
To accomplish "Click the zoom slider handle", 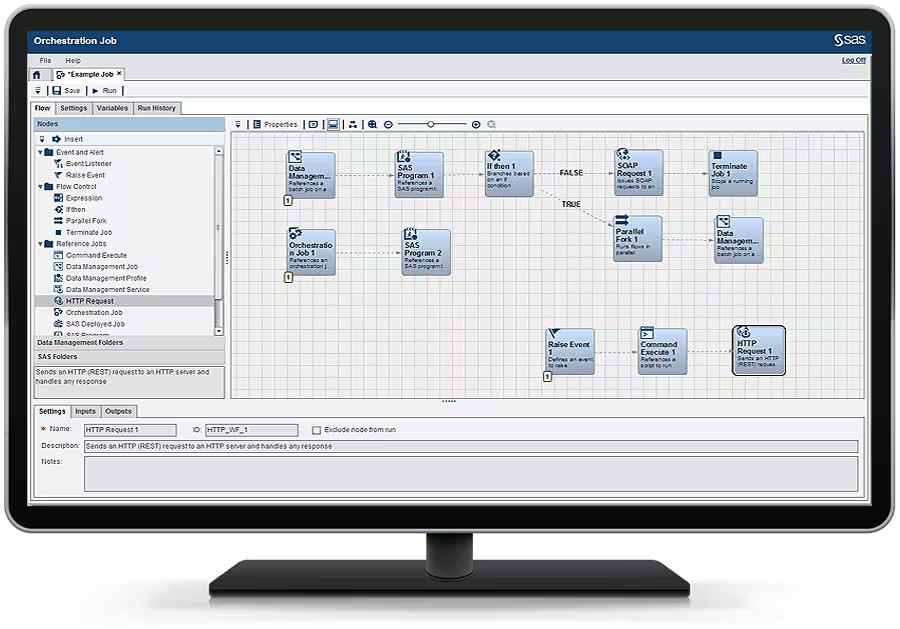I will [x=430, y=124].
